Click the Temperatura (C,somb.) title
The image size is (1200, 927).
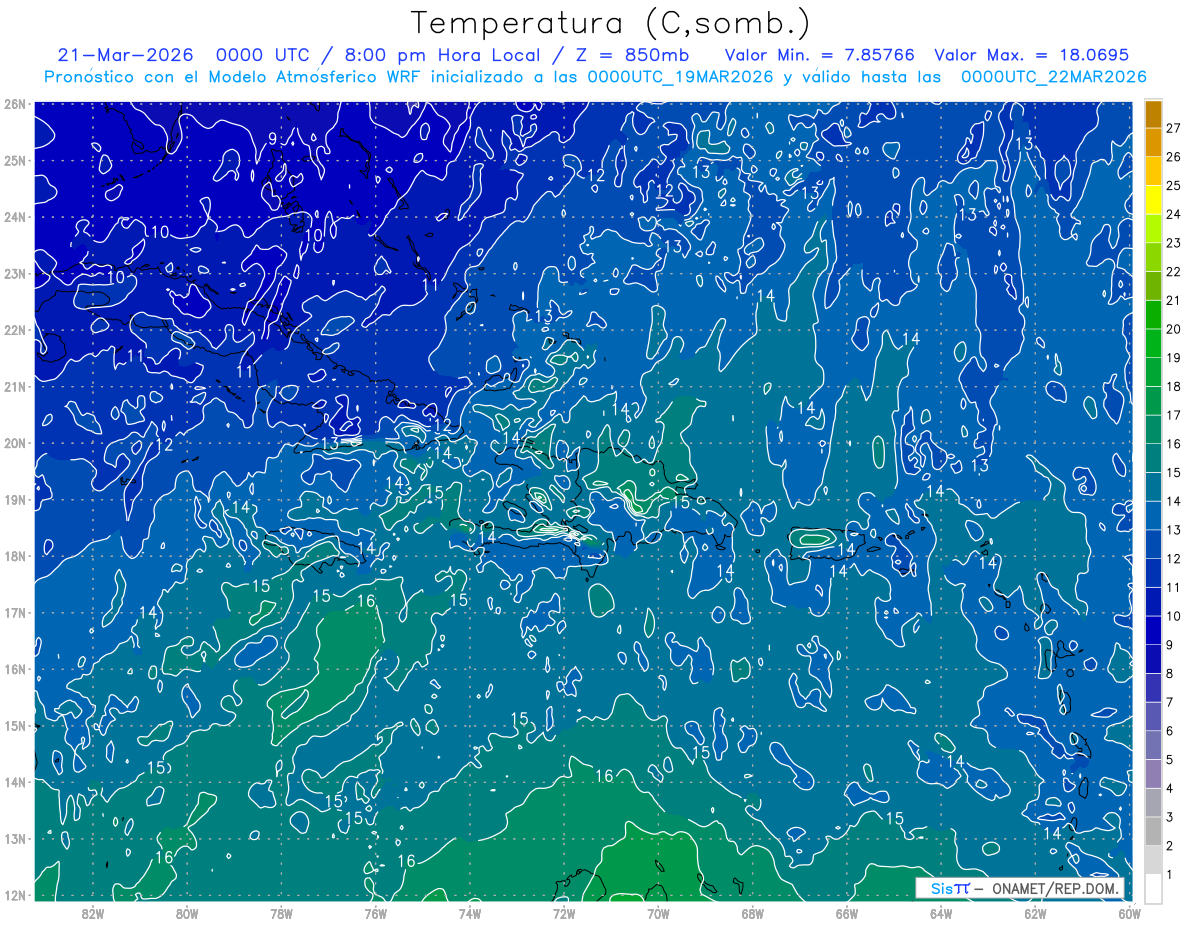coord(610,23)
